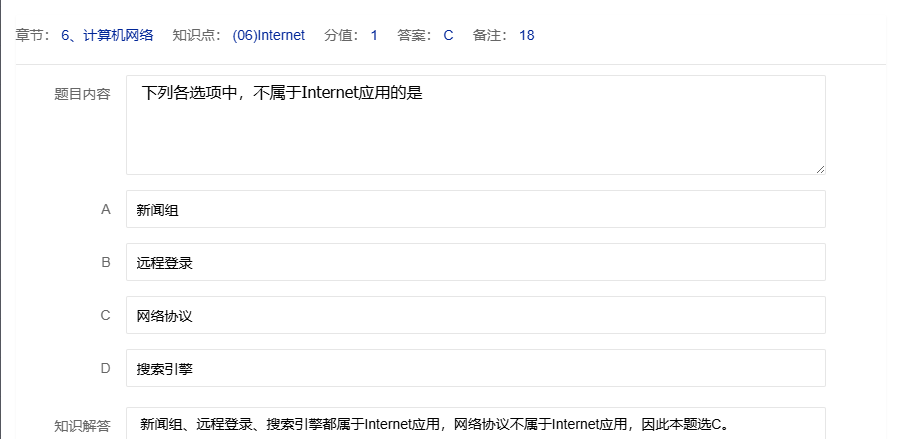The image size is (897, 439).
Task: Focus the 知识解答 explanation field
Action: point(475,424)
